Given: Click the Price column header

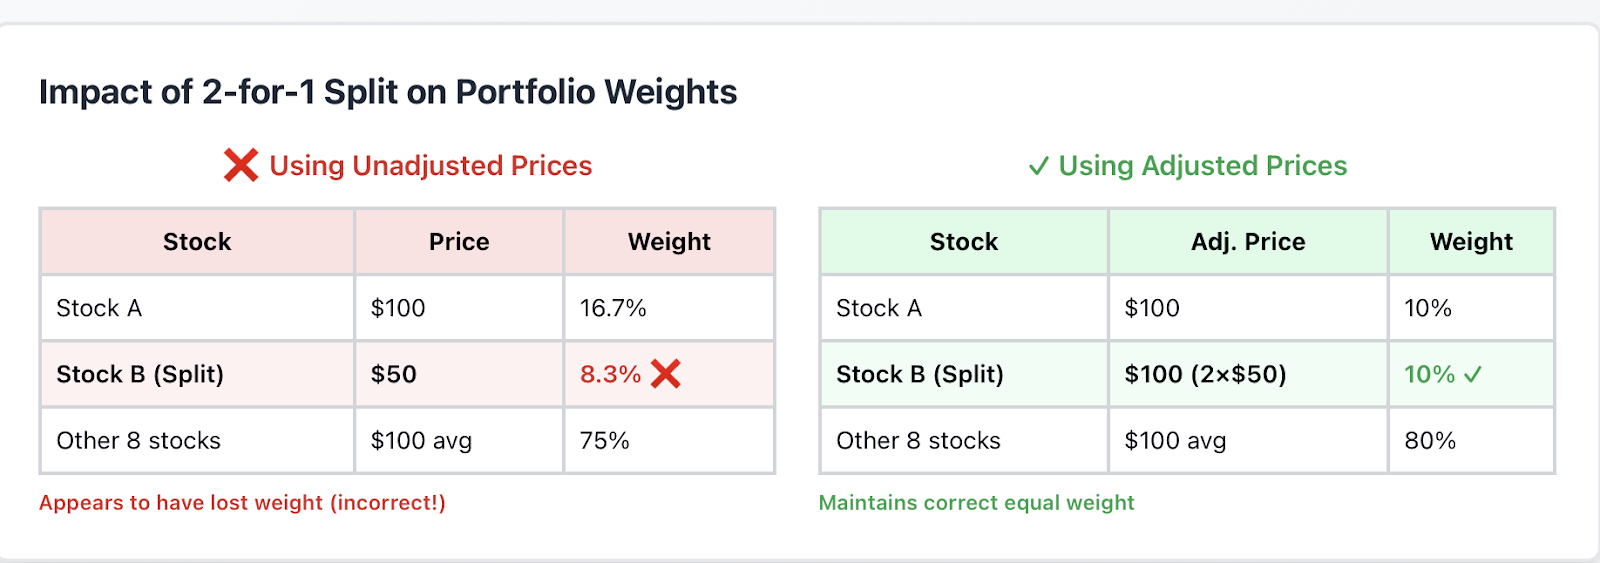Looking at the screenshot, I should click(459, 242).
